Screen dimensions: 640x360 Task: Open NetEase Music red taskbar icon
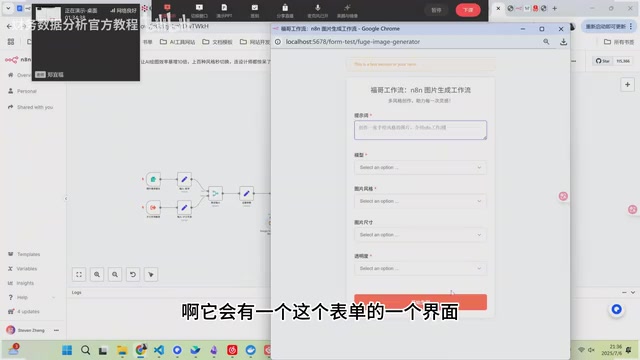(232, 350)
